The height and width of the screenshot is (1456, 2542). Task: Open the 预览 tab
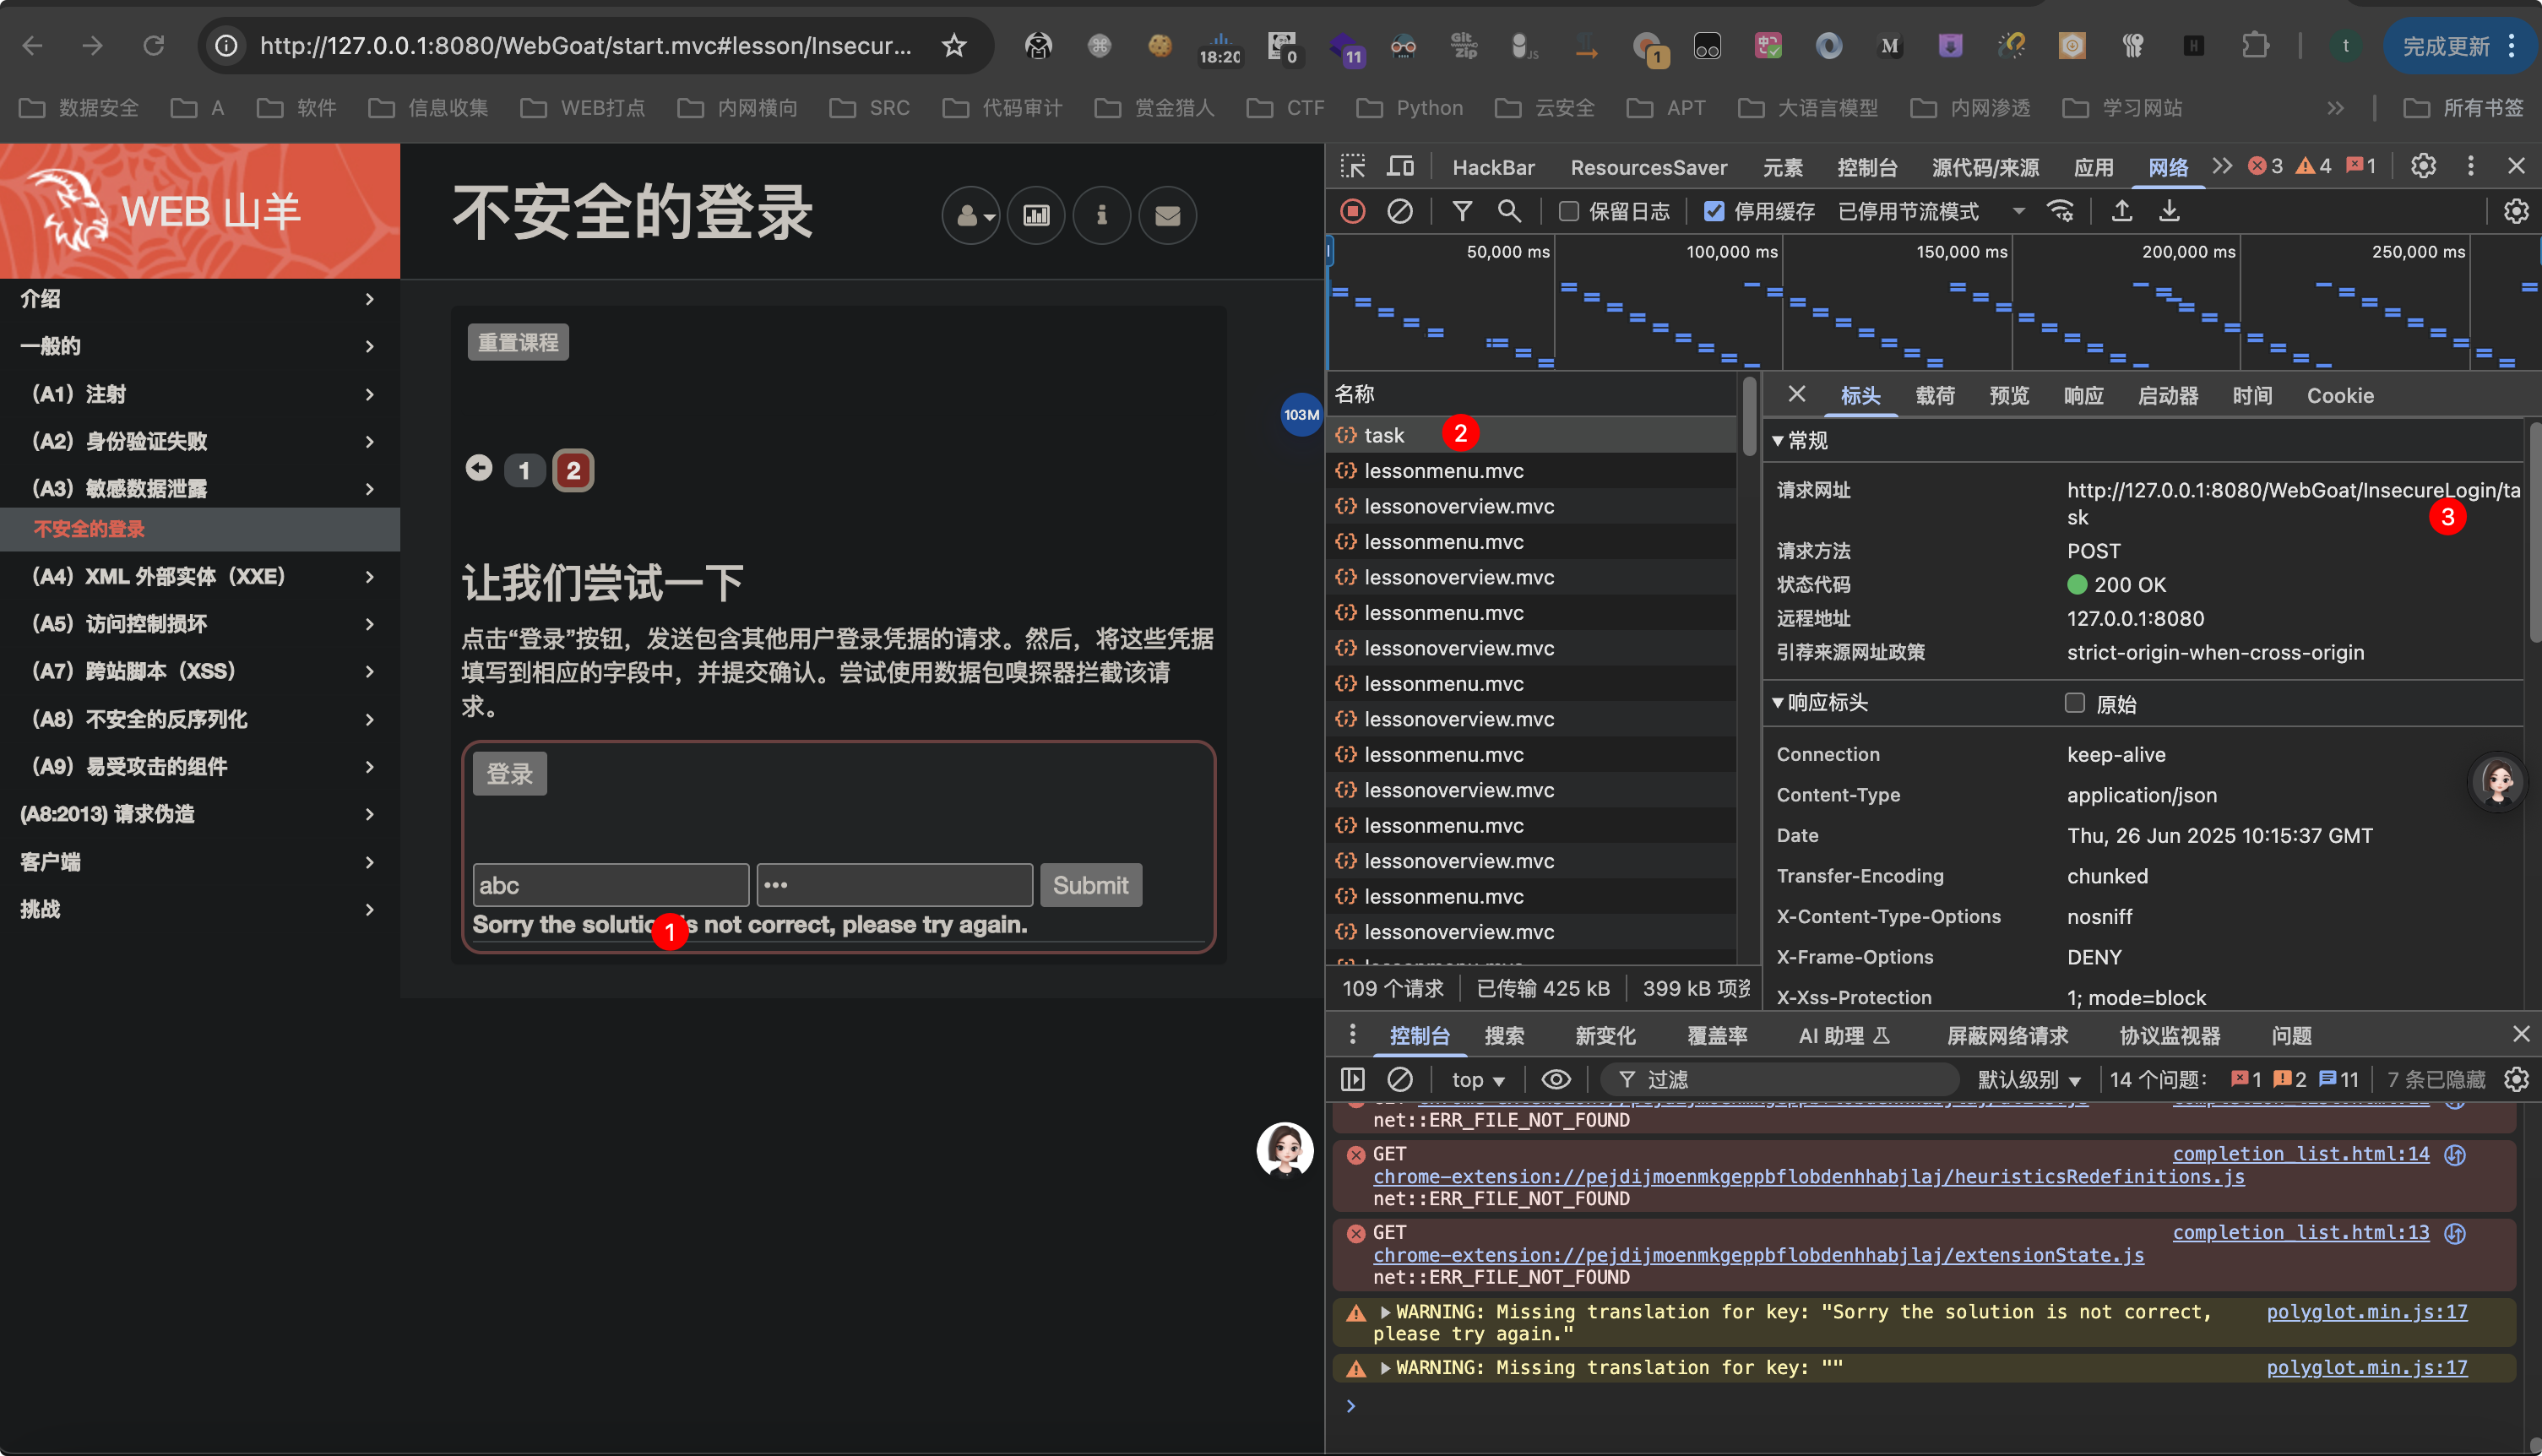(x=2009, y=395)
